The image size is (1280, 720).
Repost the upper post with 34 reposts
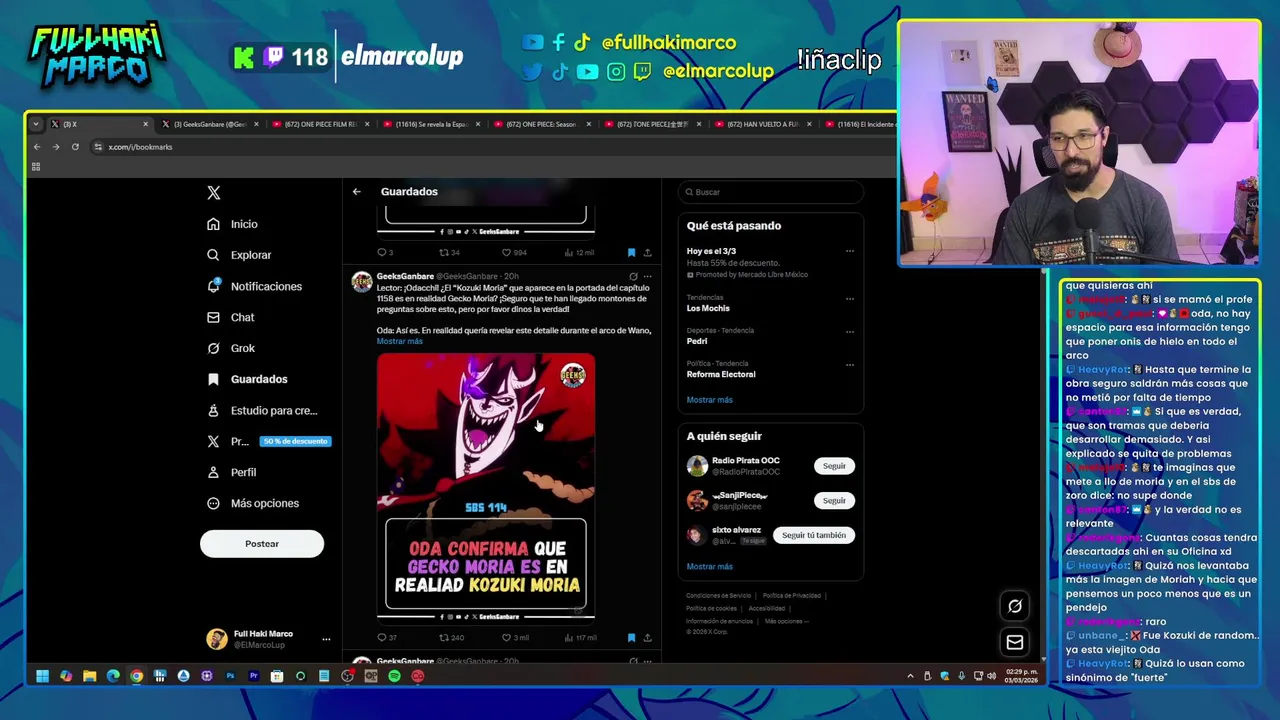pyautogui.click(x=450, y=253)
